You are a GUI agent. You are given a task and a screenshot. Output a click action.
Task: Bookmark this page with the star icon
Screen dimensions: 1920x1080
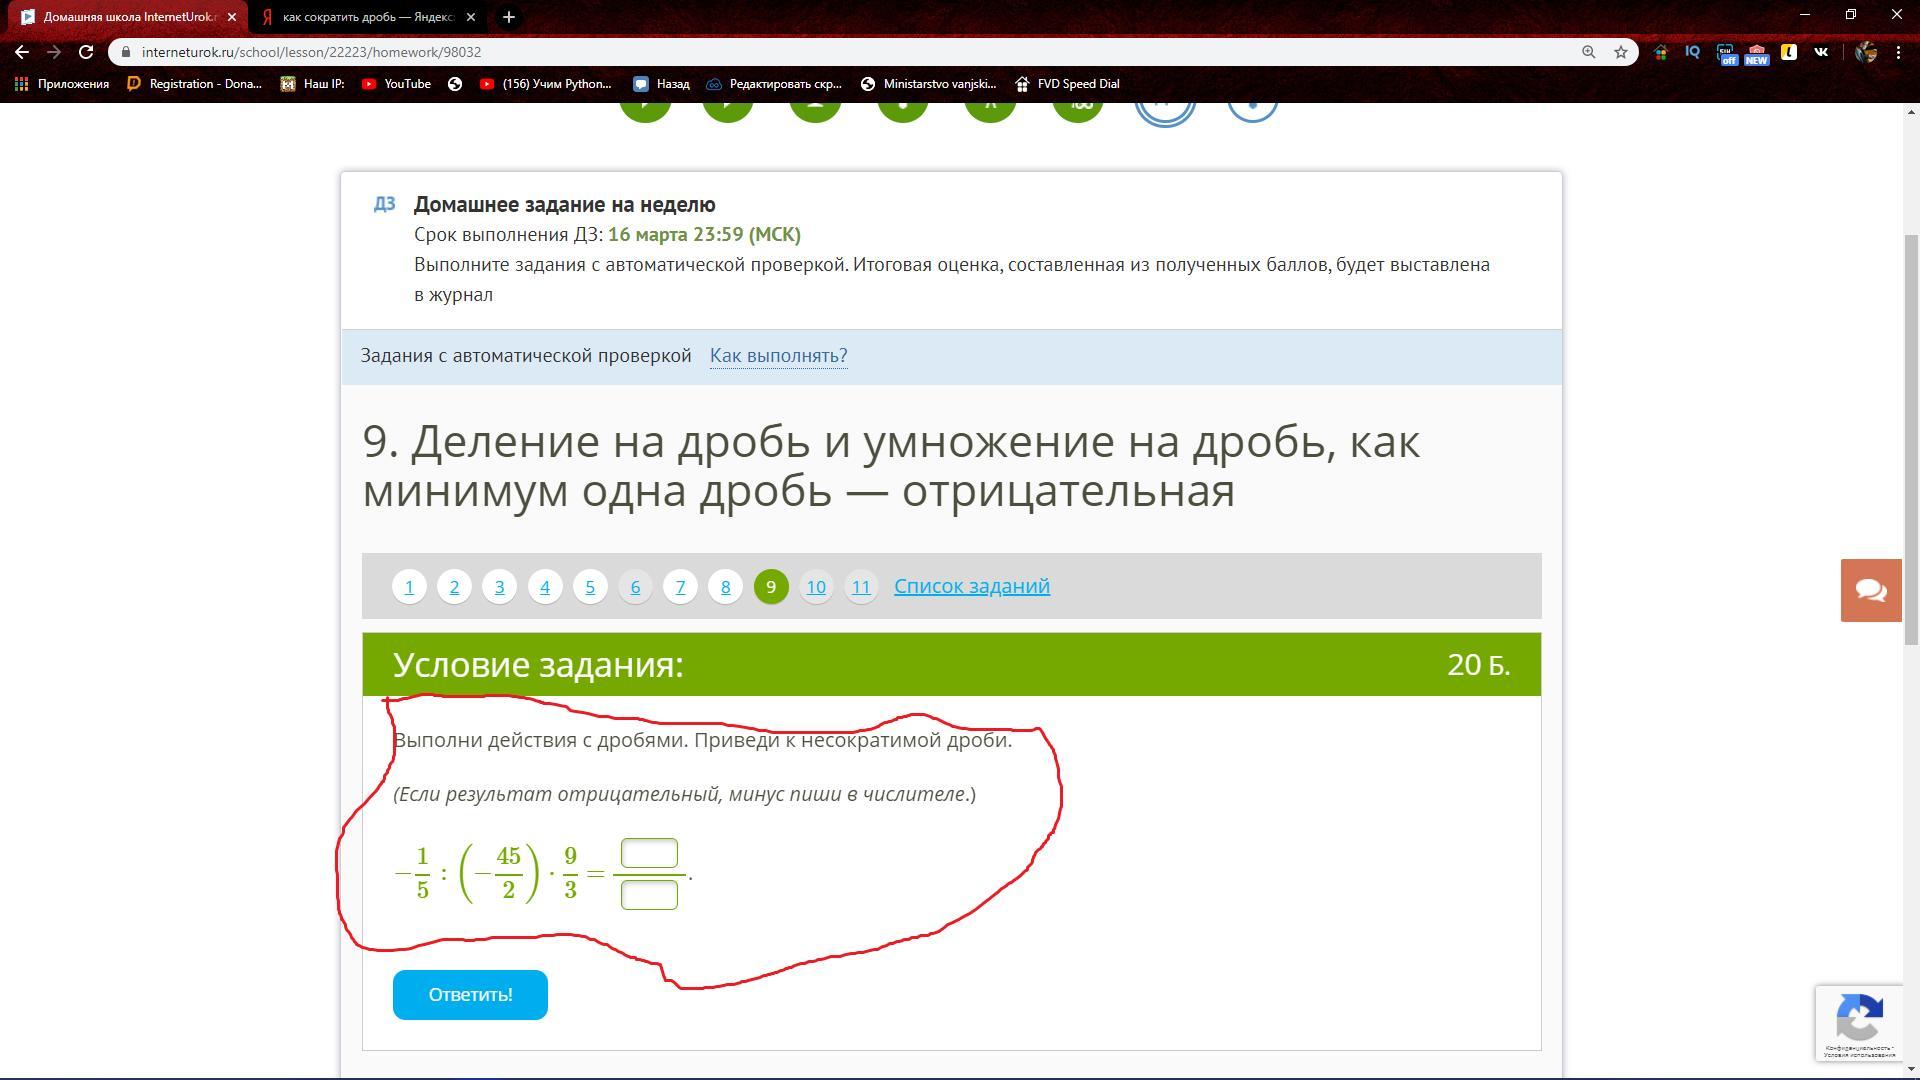pos(1621,52)
